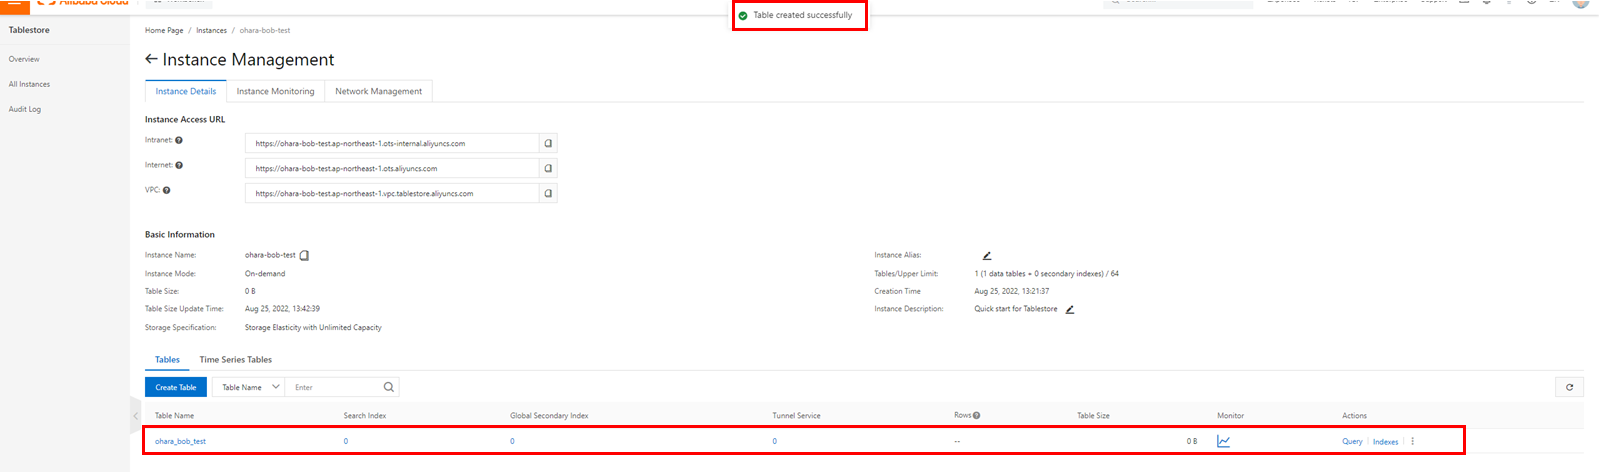This screenshot has height=472, width=1599.
Task: Click Search Index count for ohara_bob_test
Action: coord(346,441)
